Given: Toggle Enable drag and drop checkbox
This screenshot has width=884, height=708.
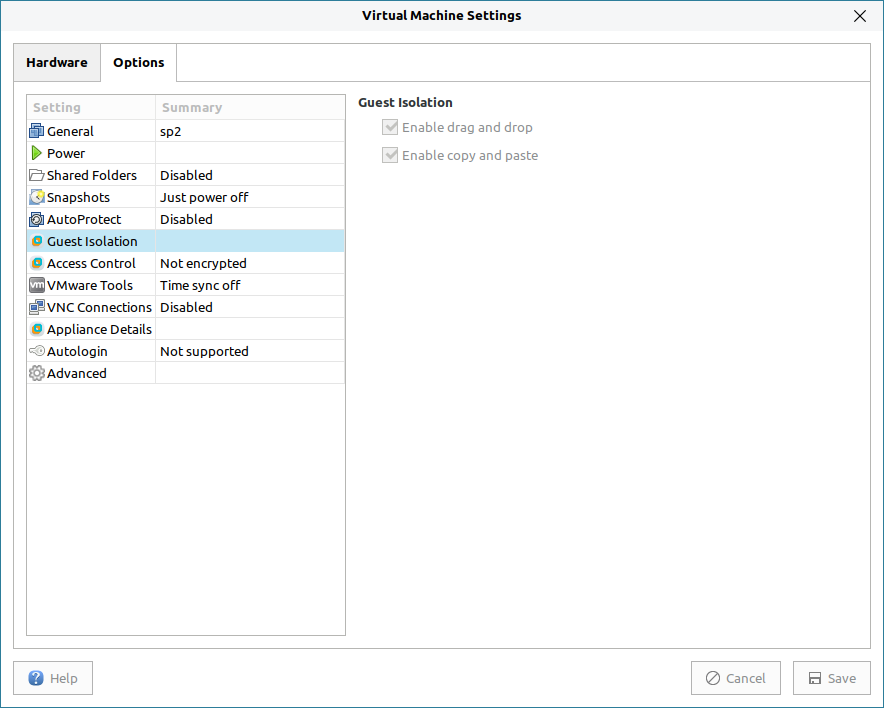Looking at the screenshot, I should pos(390,128).
